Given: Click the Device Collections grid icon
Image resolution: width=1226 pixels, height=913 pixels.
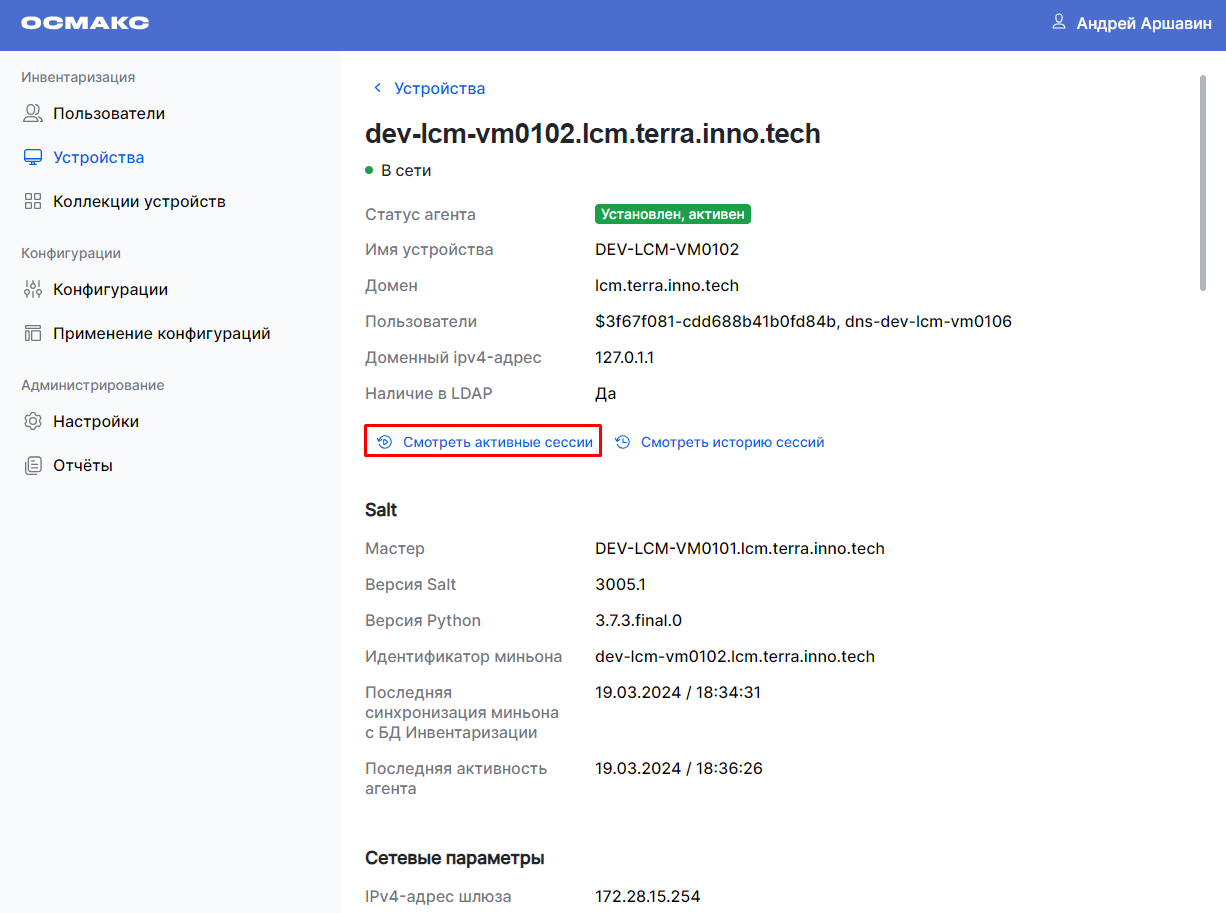Looking at the screenshot, I should coord(33,202).
